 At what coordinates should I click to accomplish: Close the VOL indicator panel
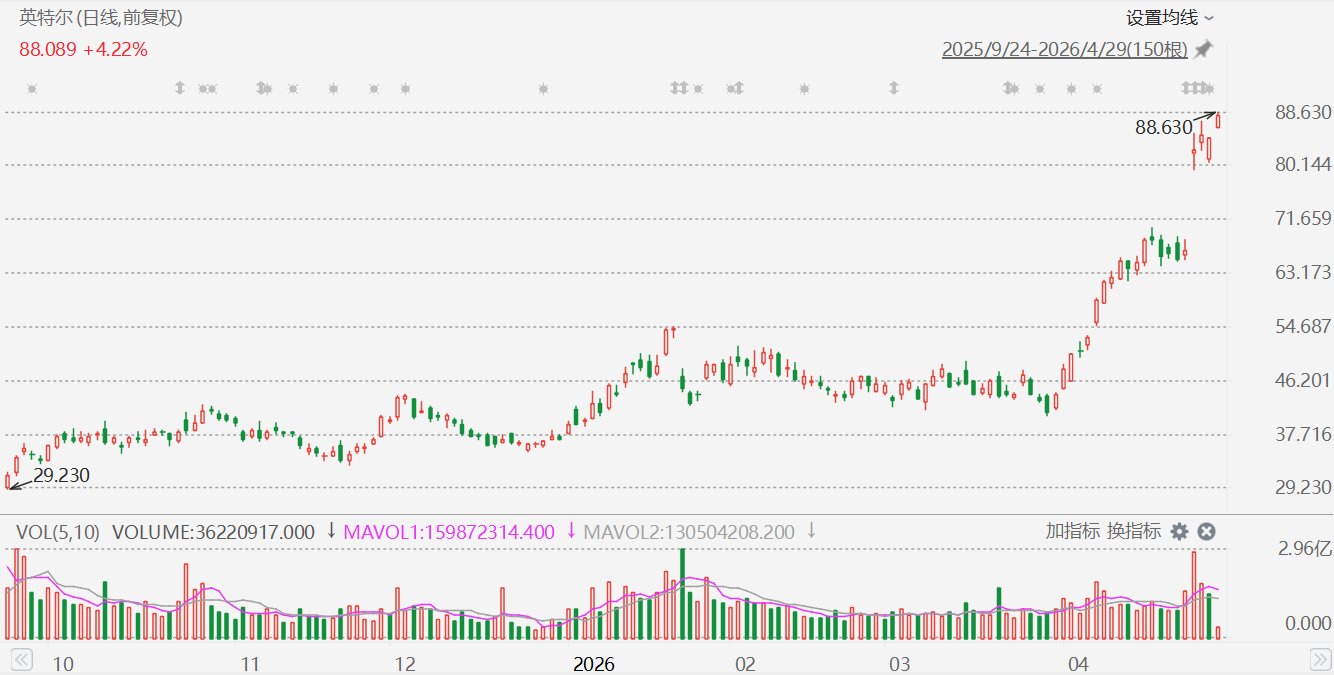[1207, 532]
